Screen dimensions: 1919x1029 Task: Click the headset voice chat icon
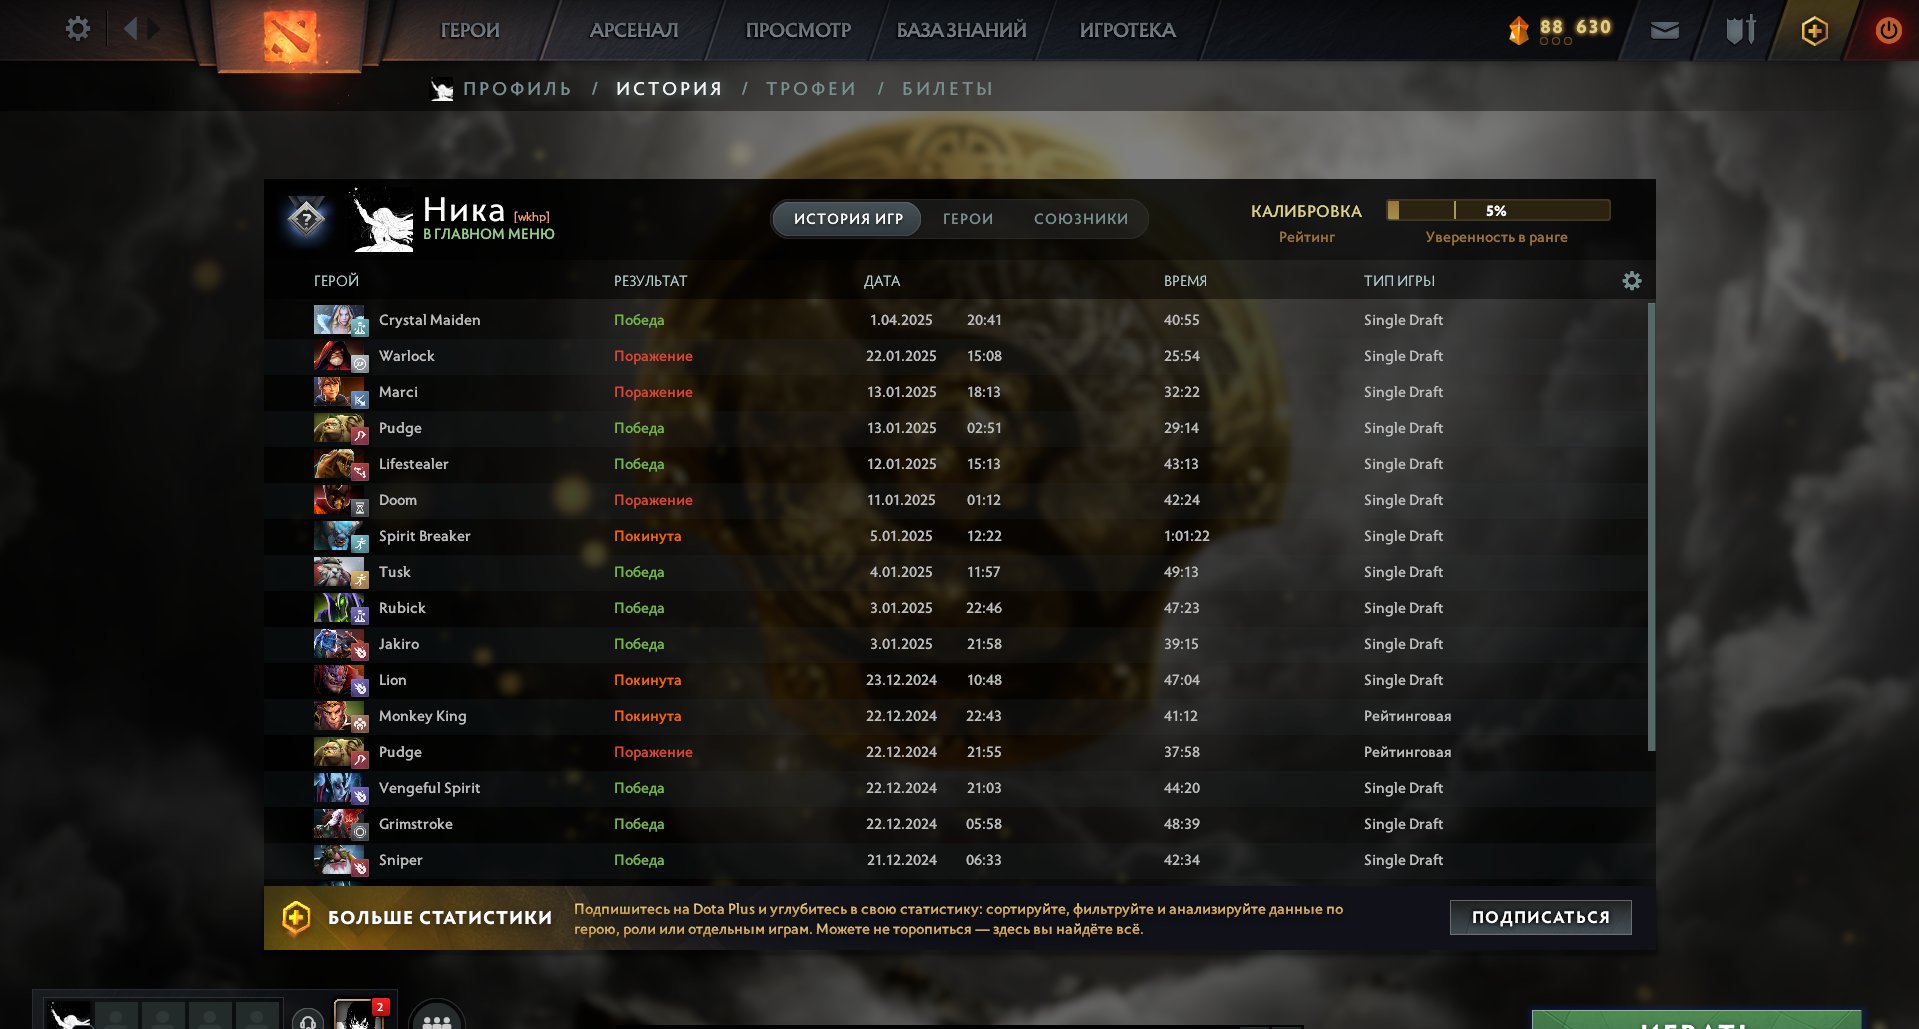pyautogui.click(x=308, y=1020)
